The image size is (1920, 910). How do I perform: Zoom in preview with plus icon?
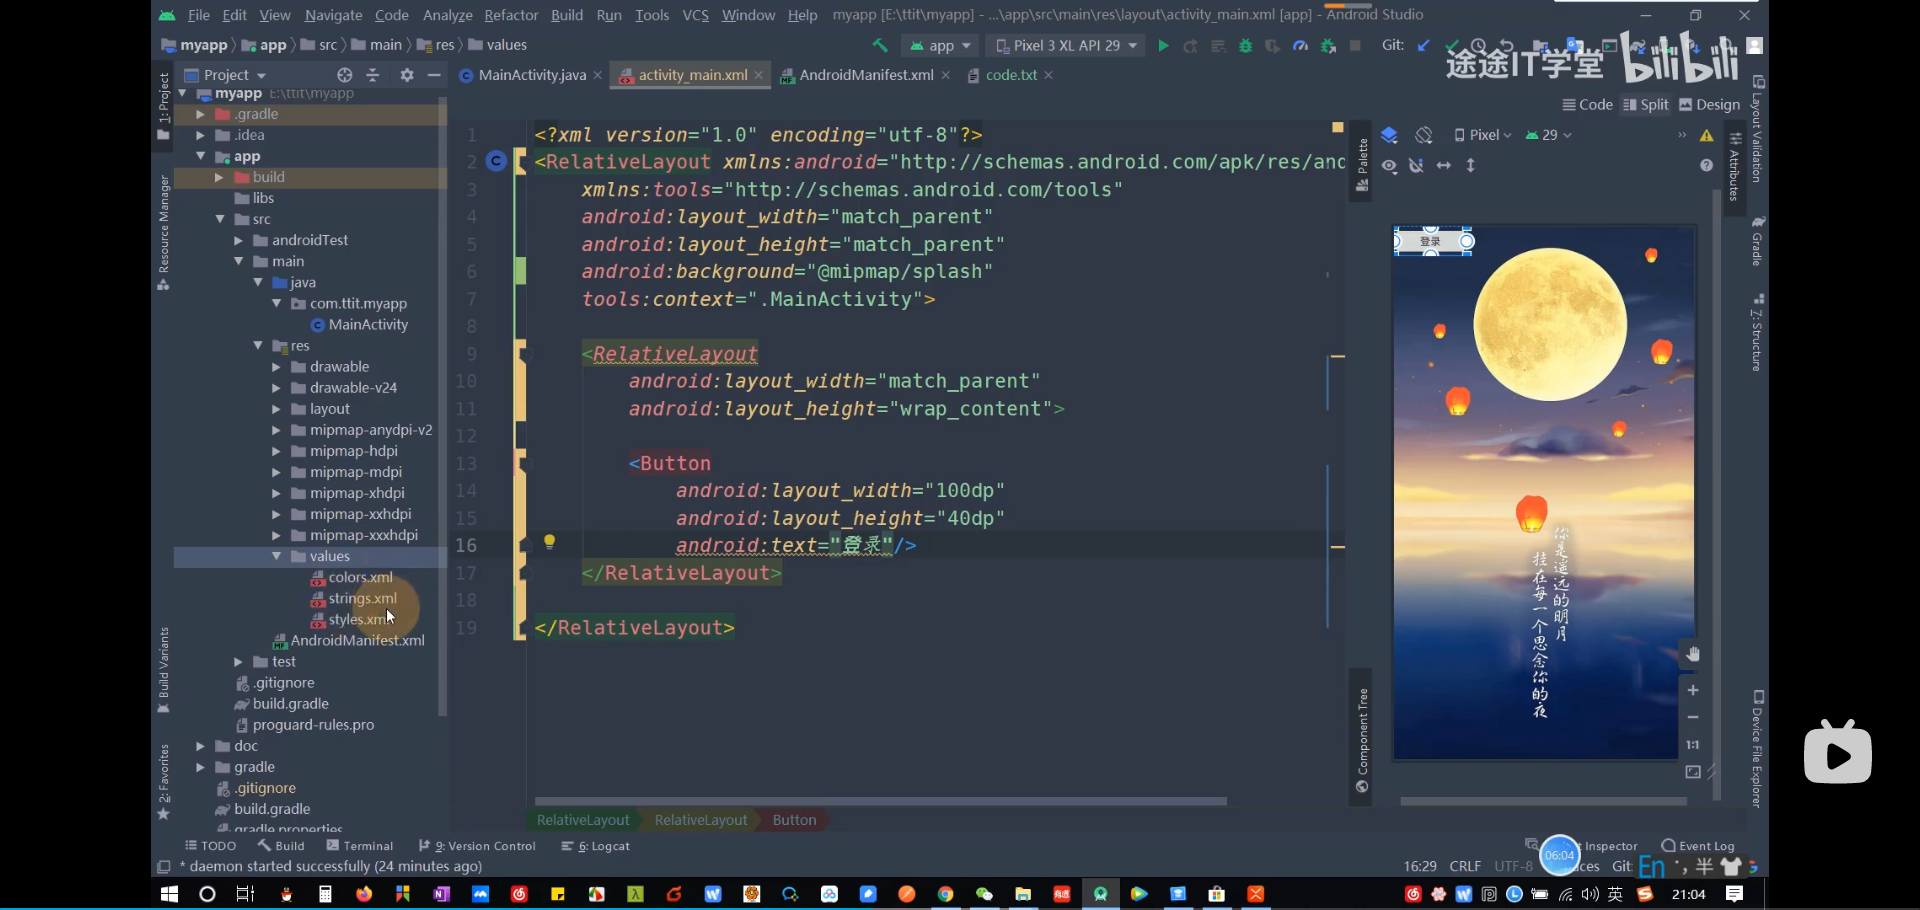point(1693,690)
